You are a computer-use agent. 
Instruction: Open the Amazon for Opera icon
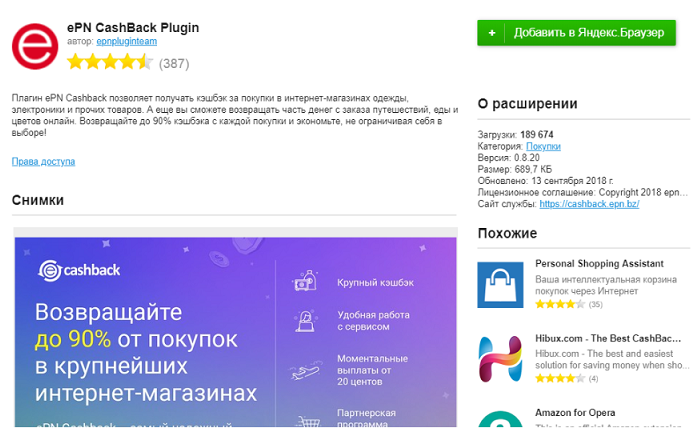point(500,419)
